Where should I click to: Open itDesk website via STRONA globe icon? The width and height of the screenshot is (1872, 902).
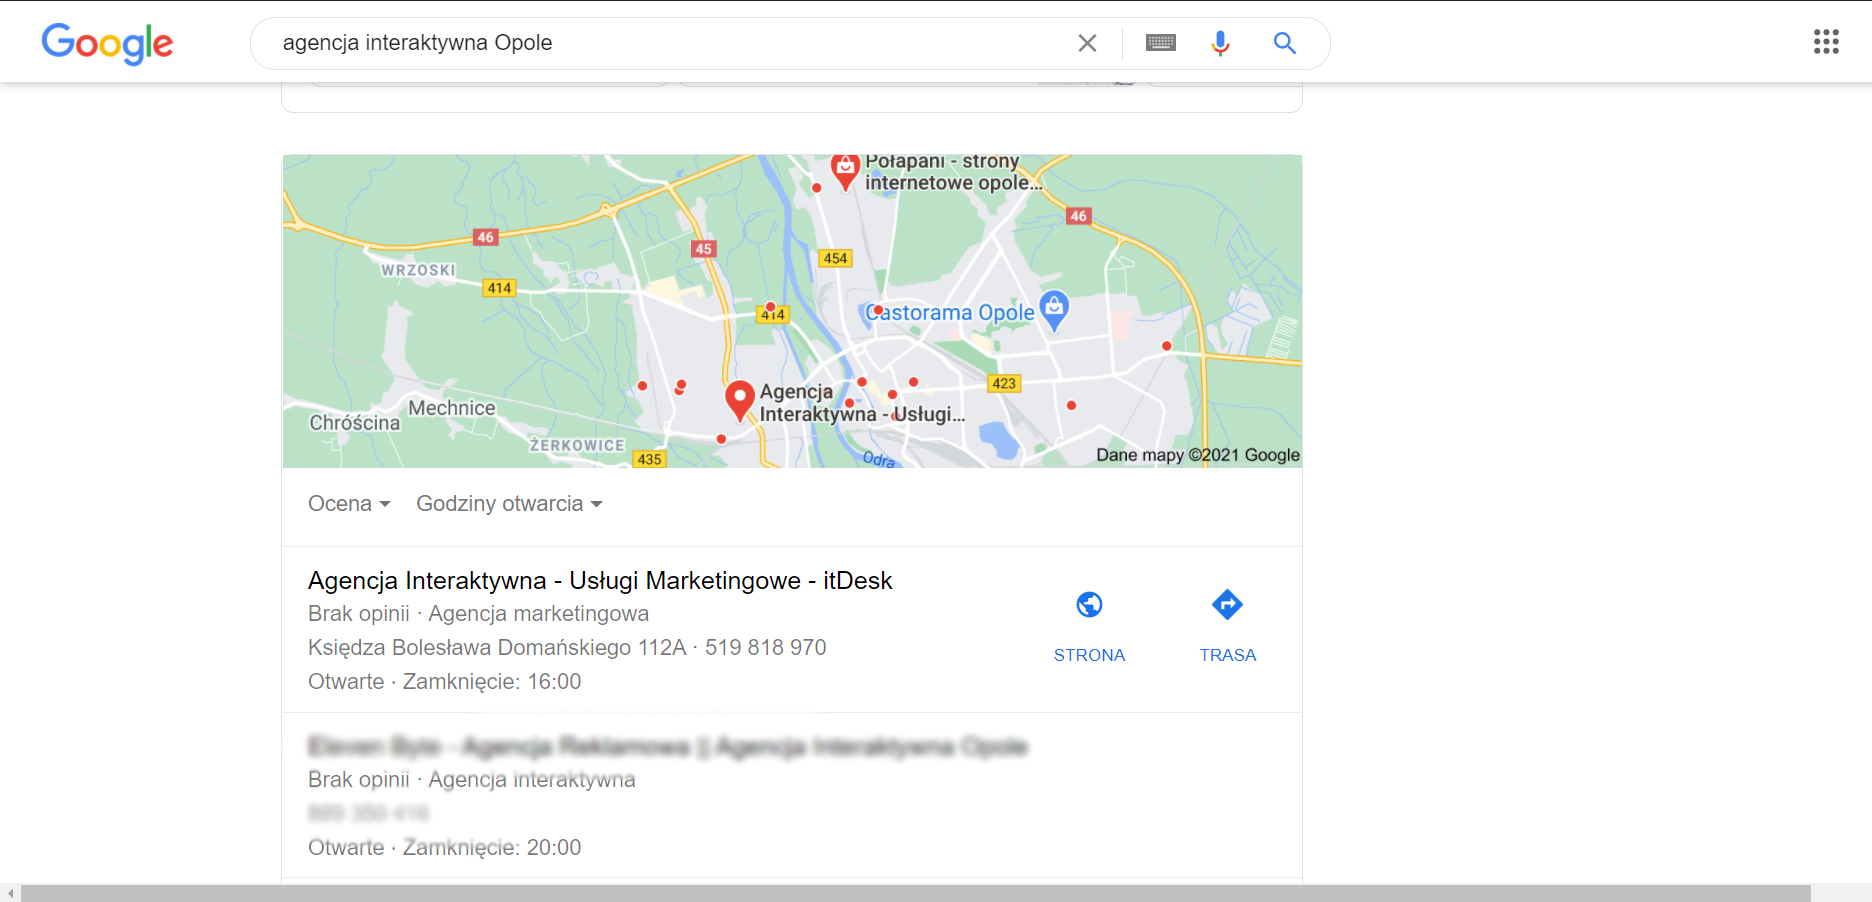coord(1089,605)
